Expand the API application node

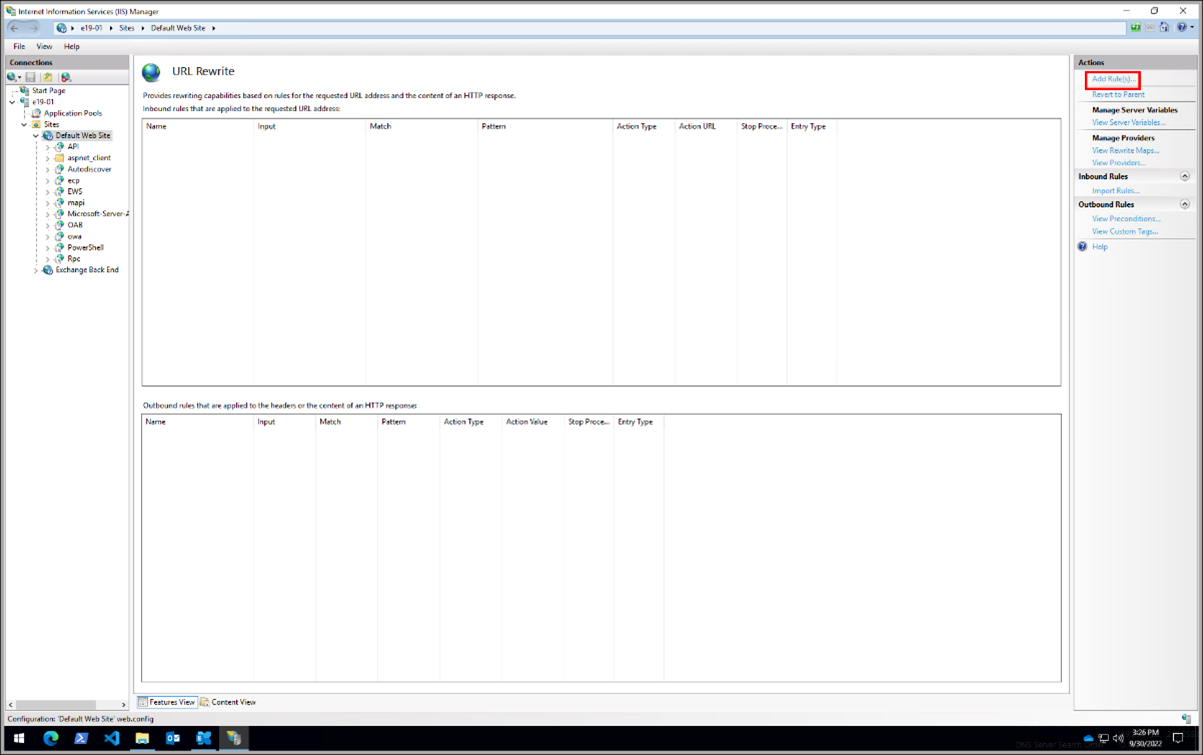click(x=47, y=147)
